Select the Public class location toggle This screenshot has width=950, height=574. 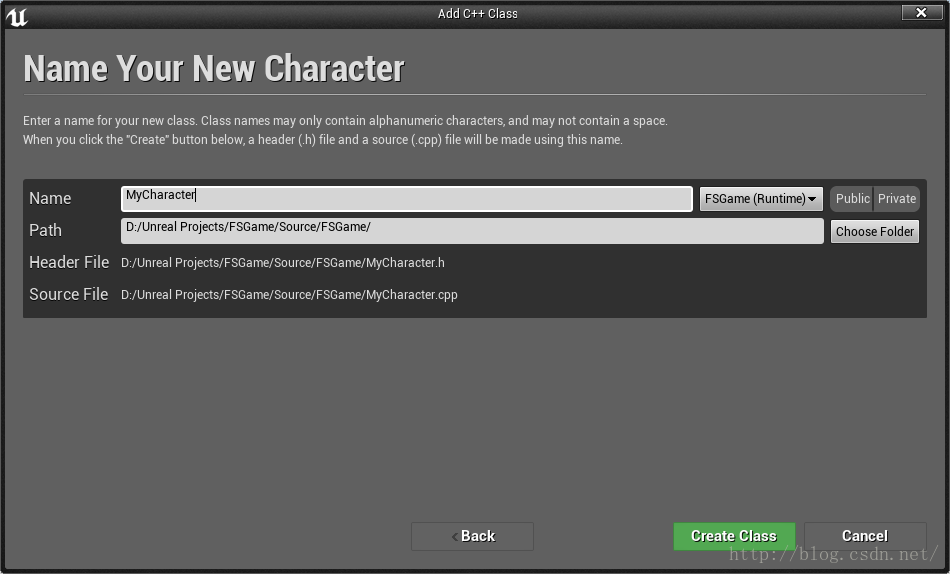coord(851,199)
